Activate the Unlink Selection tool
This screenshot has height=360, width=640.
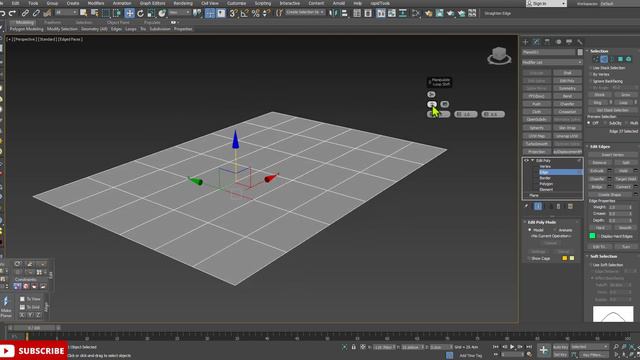36,13
